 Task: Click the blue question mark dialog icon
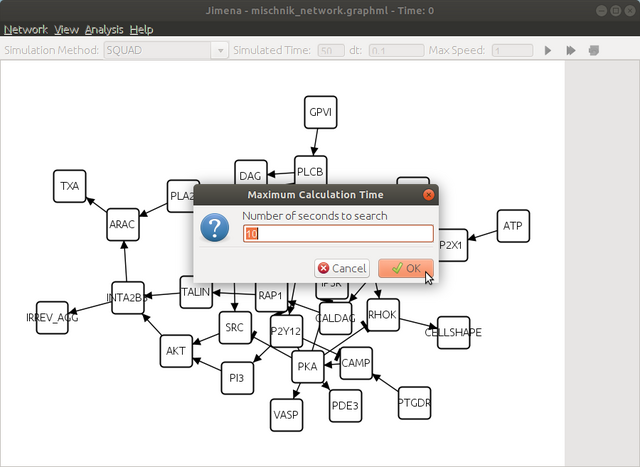[215, 228]
